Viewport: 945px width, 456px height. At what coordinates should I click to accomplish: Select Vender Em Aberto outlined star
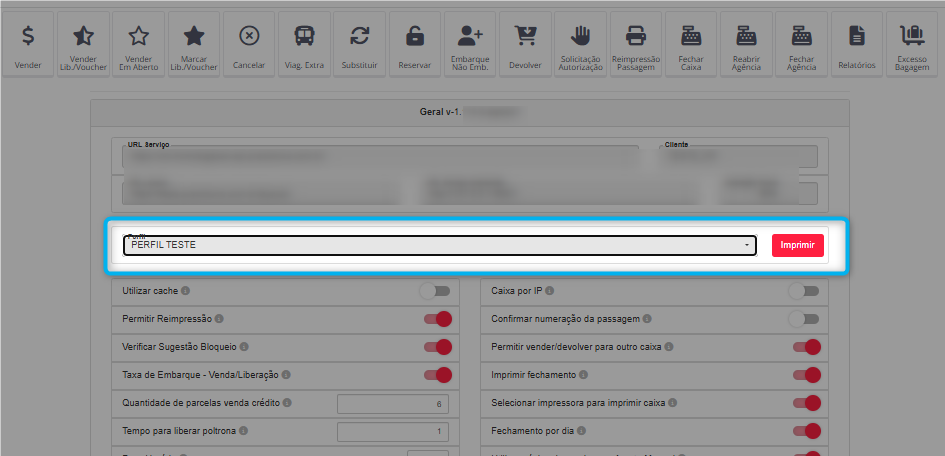pyautogui.click(x=139, y=36)
